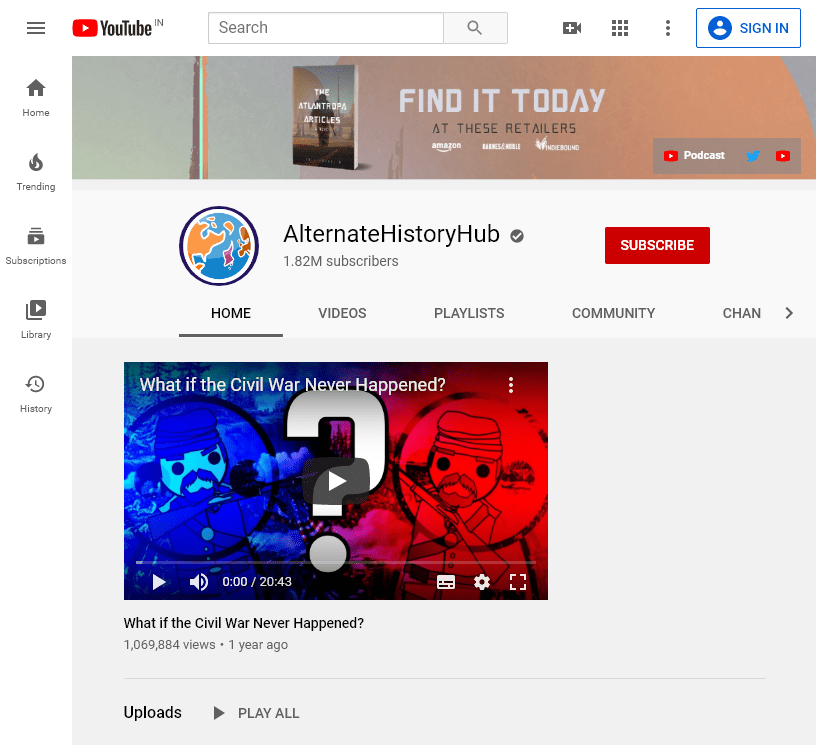The image size is (816, 745).
Task: Open History in the sidebar
Action: pyautogui.click(x=36, y=394)
